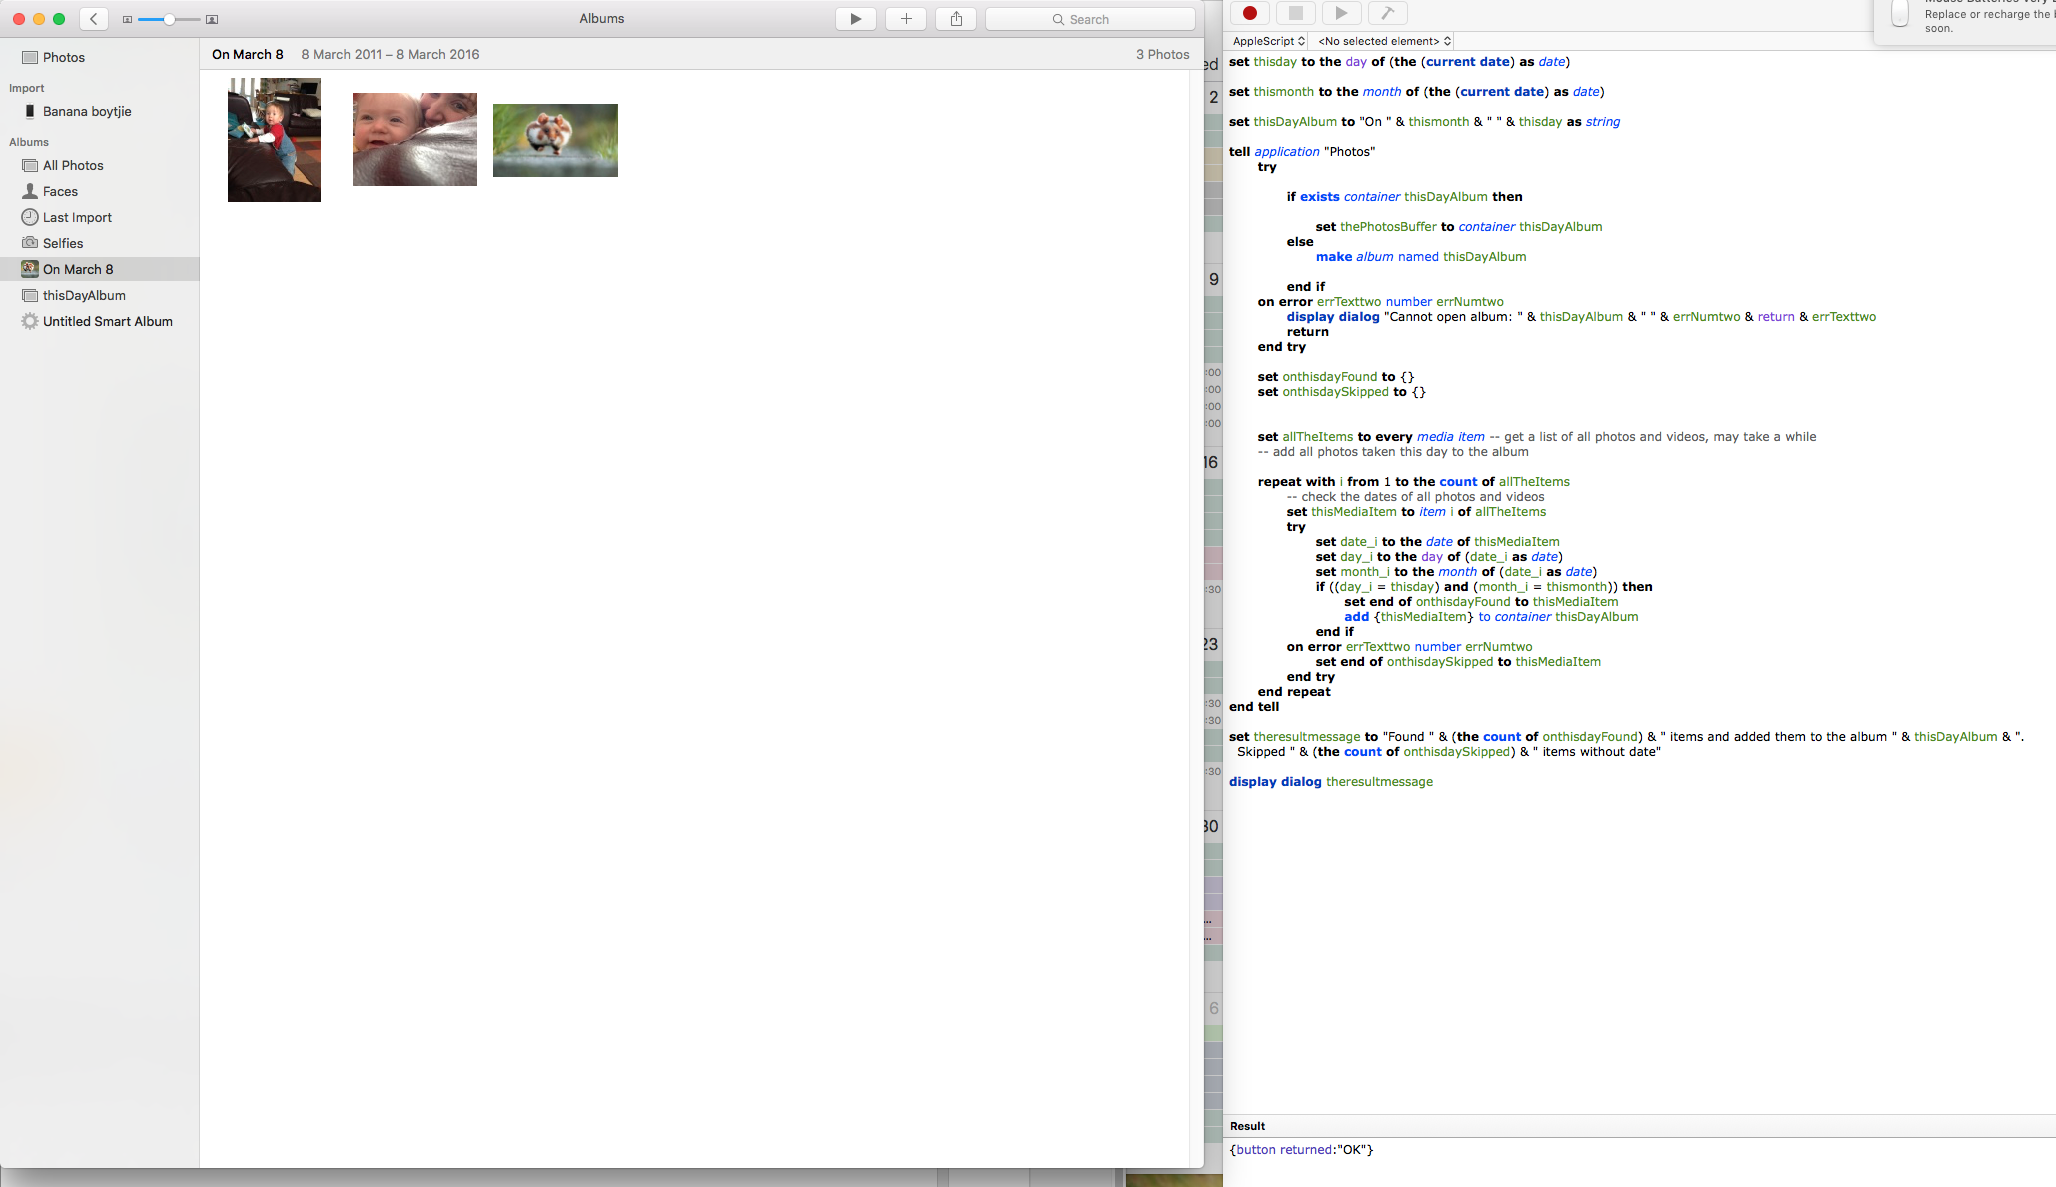
Task: Click the back arrow in Photos toolbar
Action: [x=93, y=19]
